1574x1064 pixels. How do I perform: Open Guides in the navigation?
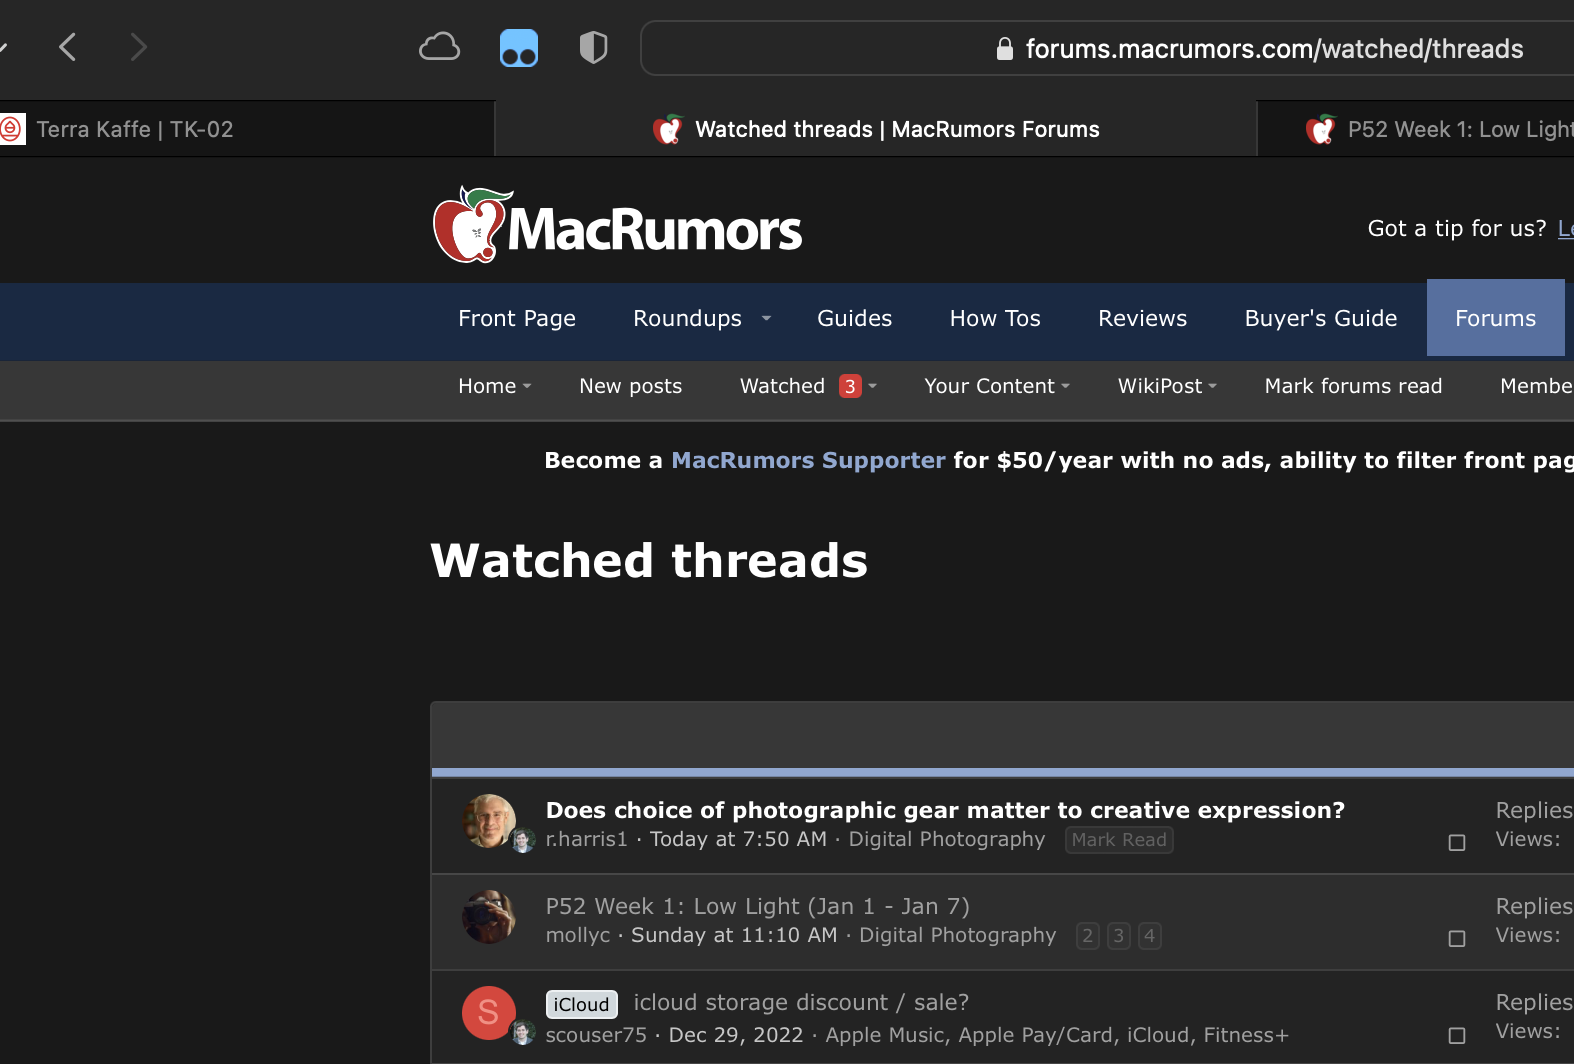(854, 318)
